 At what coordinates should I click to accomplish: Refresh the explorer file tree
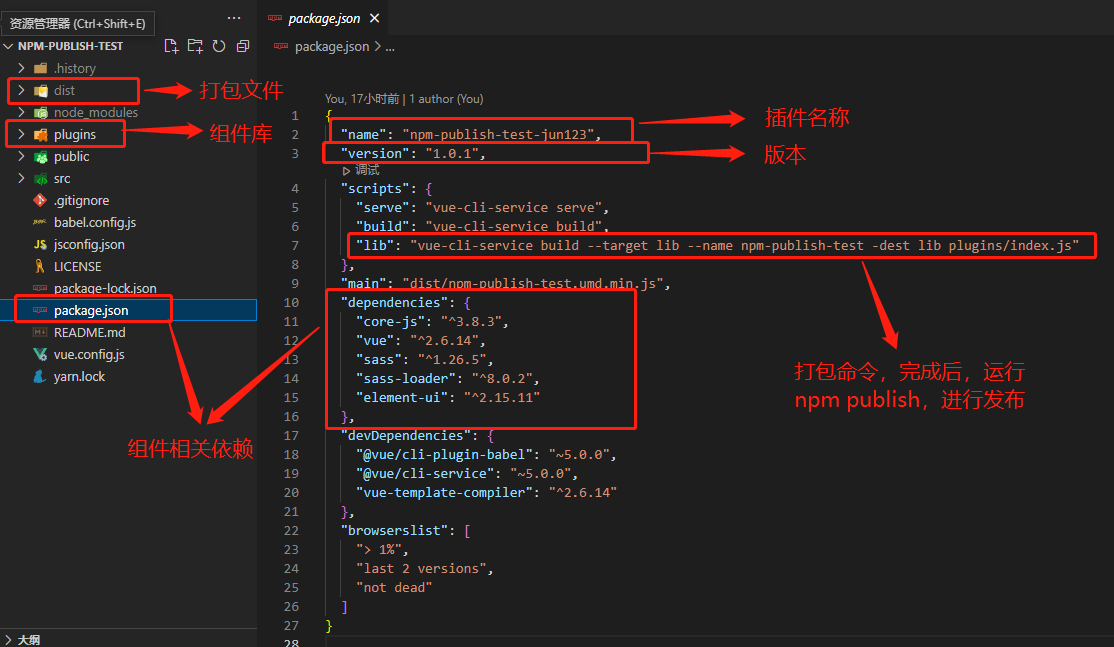point(219,46)
